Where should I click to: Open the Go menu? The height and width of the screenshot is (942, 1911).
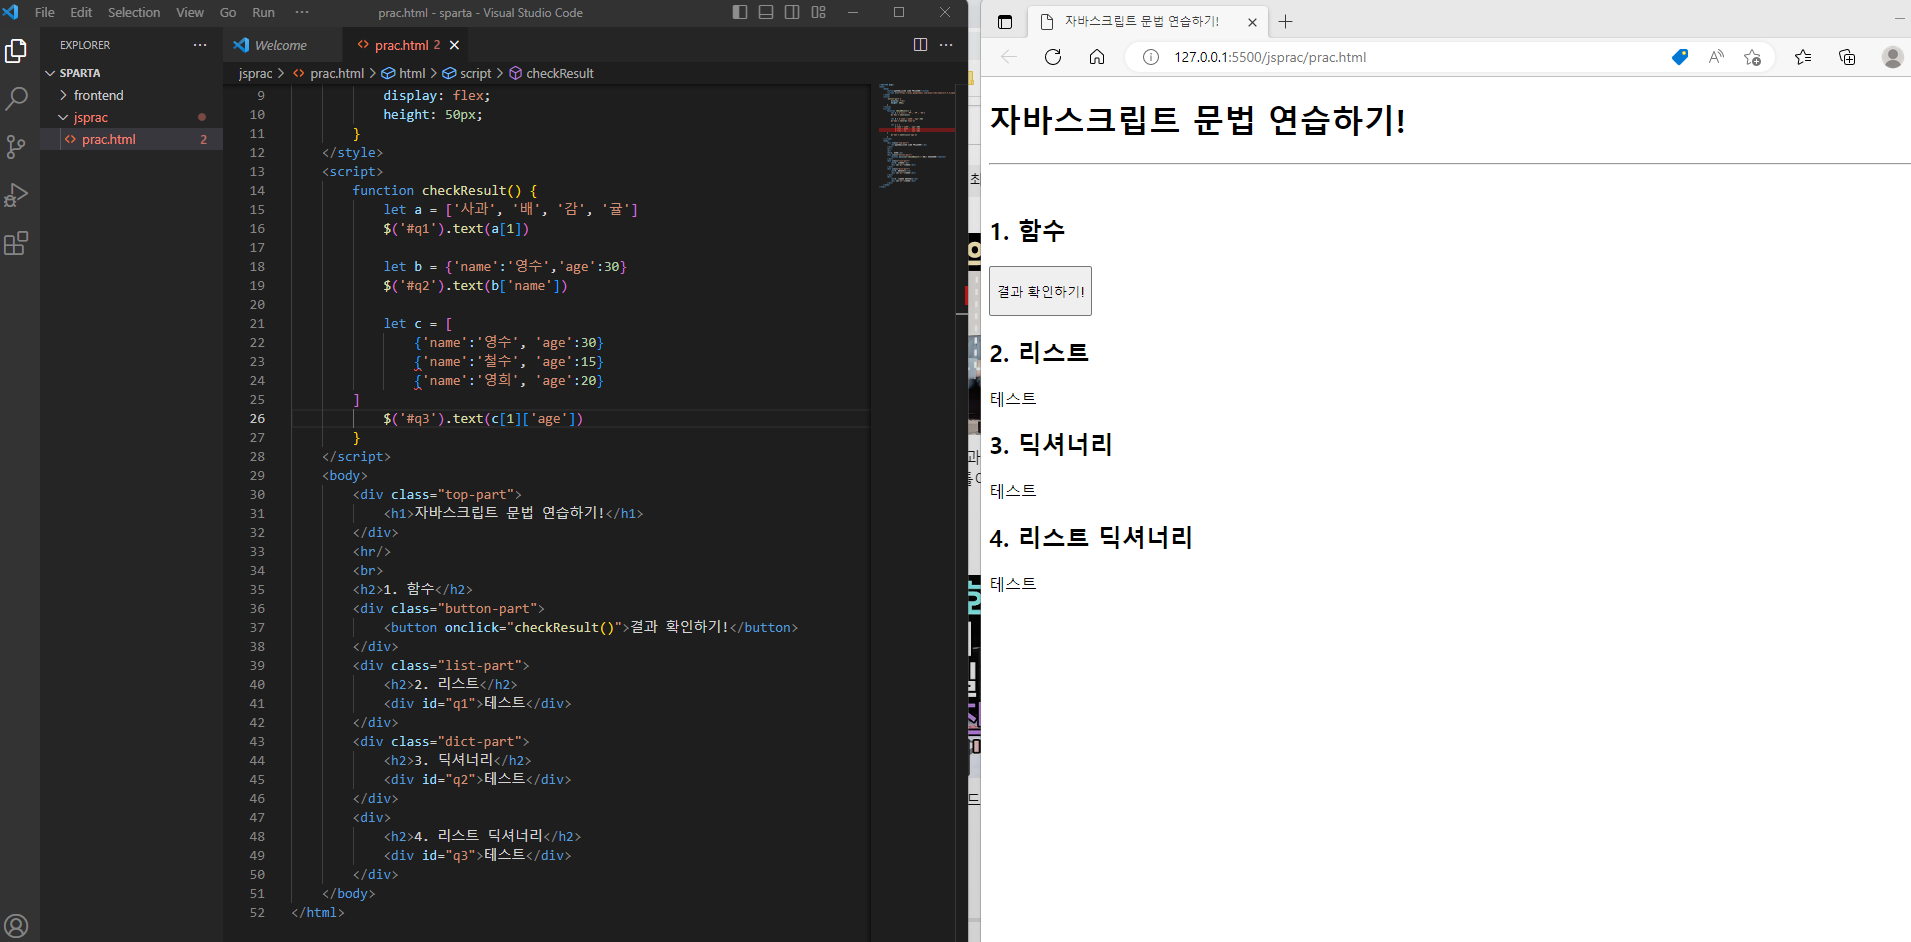228,12
